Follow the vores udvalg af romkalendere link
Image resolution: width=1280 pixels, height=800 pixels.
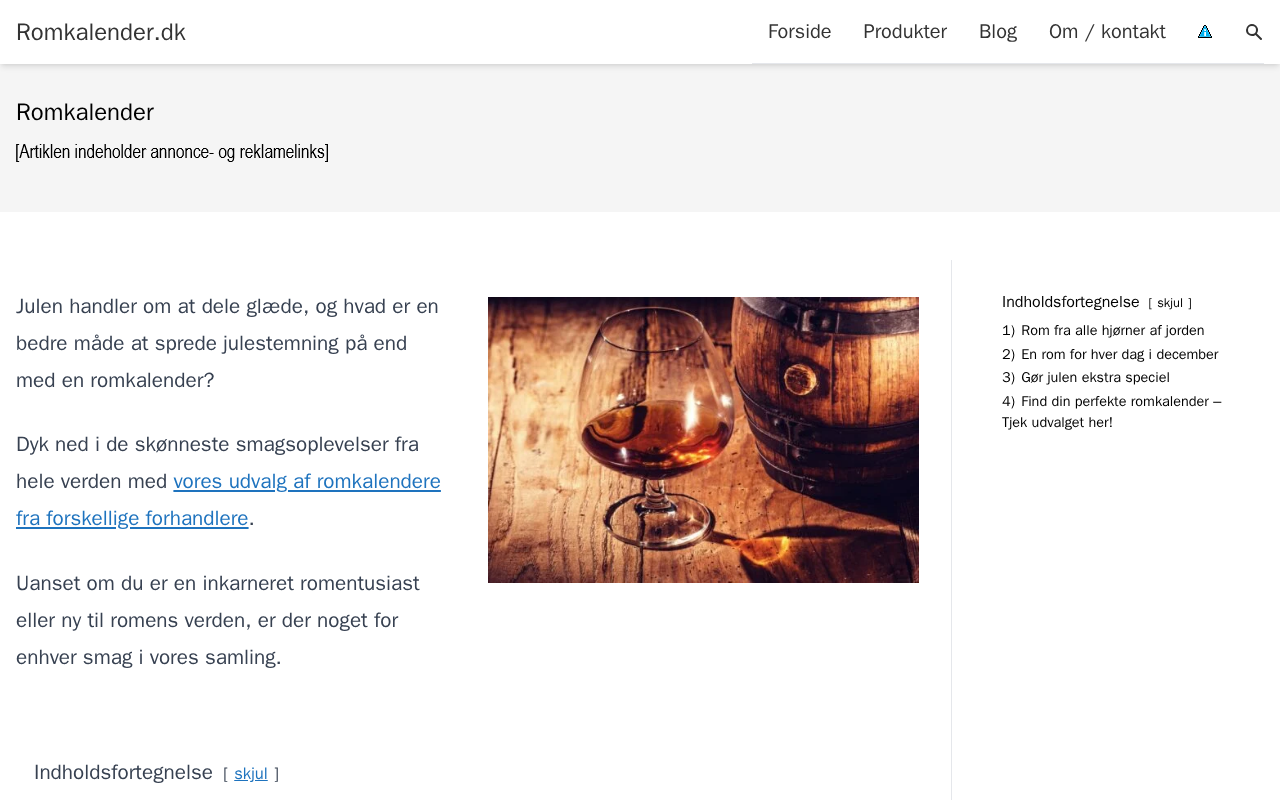(228, 500)
